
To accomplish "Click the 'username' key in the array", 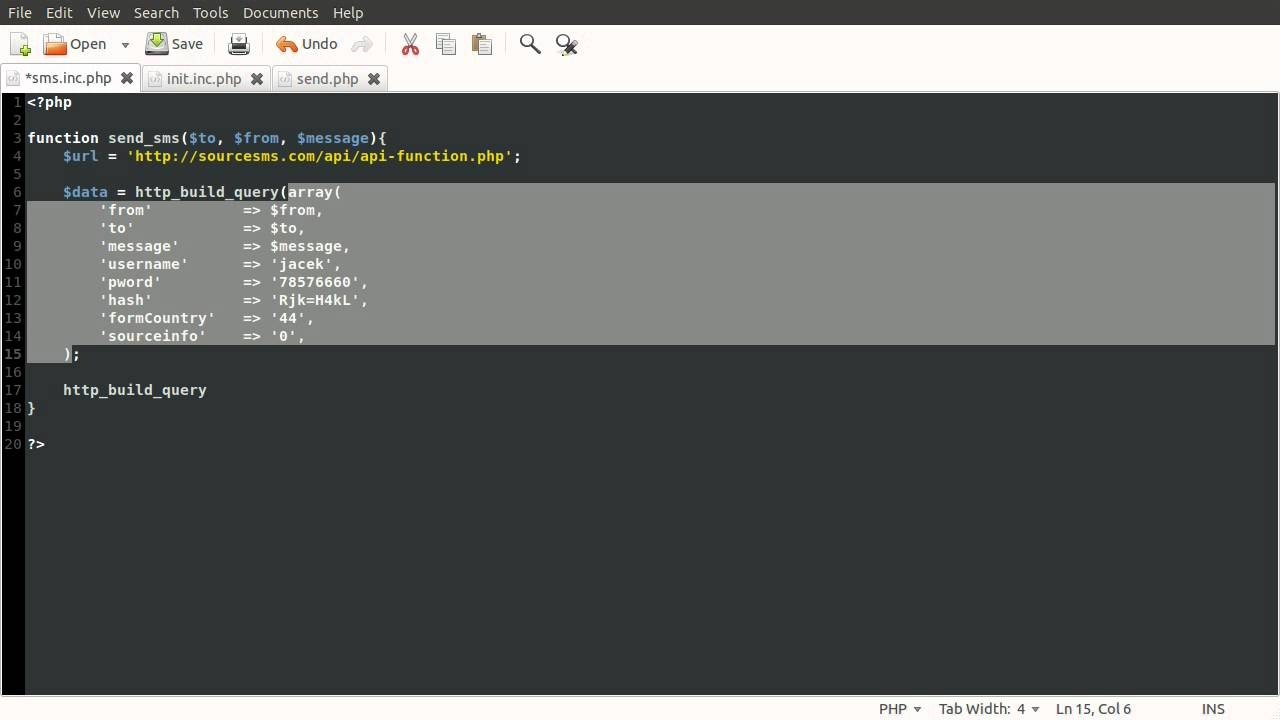I will (143, 264).
